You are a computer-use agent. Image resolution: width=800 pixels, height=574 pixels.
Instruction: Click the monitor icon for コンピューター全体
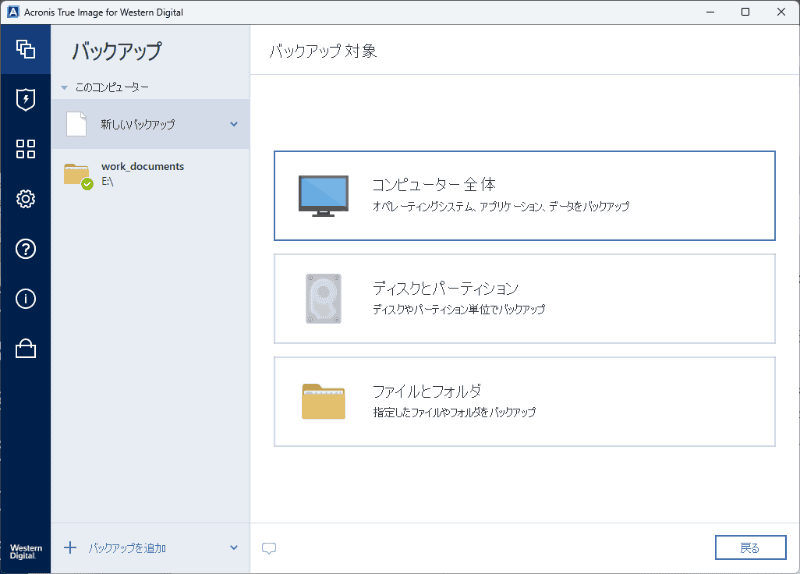coord(323,196)
